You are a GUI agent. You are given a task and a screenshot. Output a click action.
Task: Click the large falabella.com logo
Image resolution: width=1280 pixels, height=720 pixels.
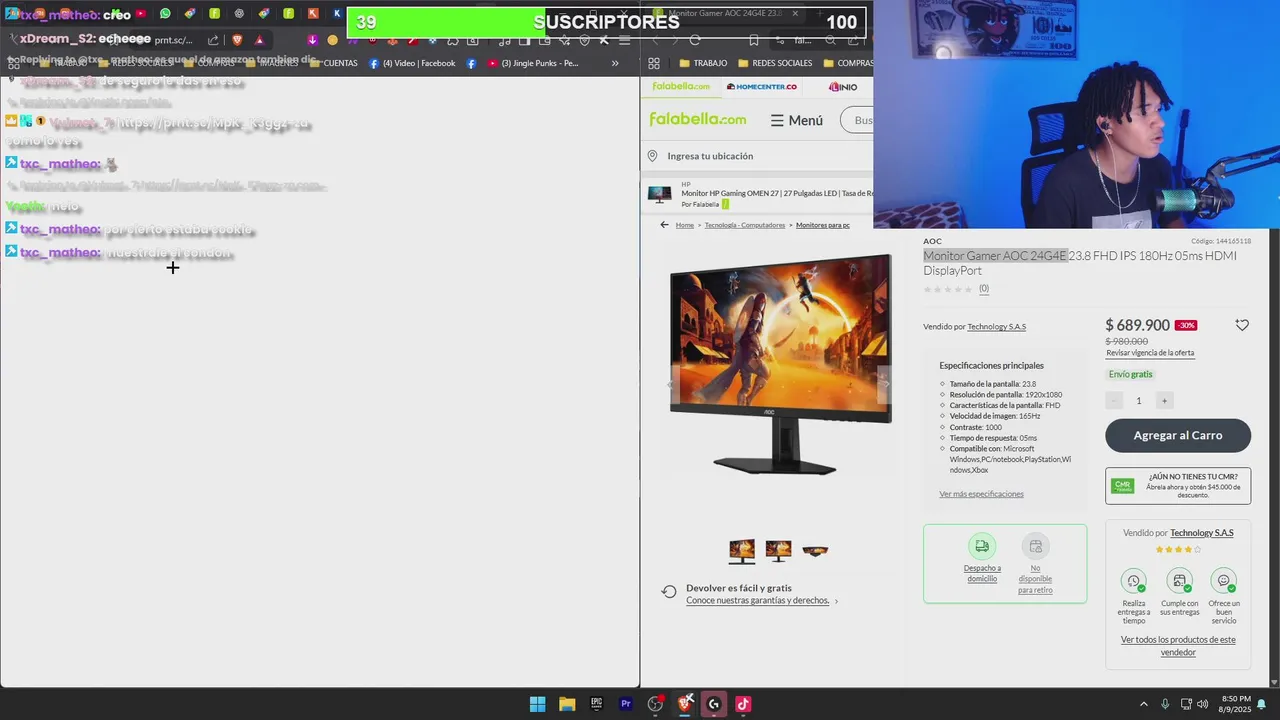tap(698, 120)
